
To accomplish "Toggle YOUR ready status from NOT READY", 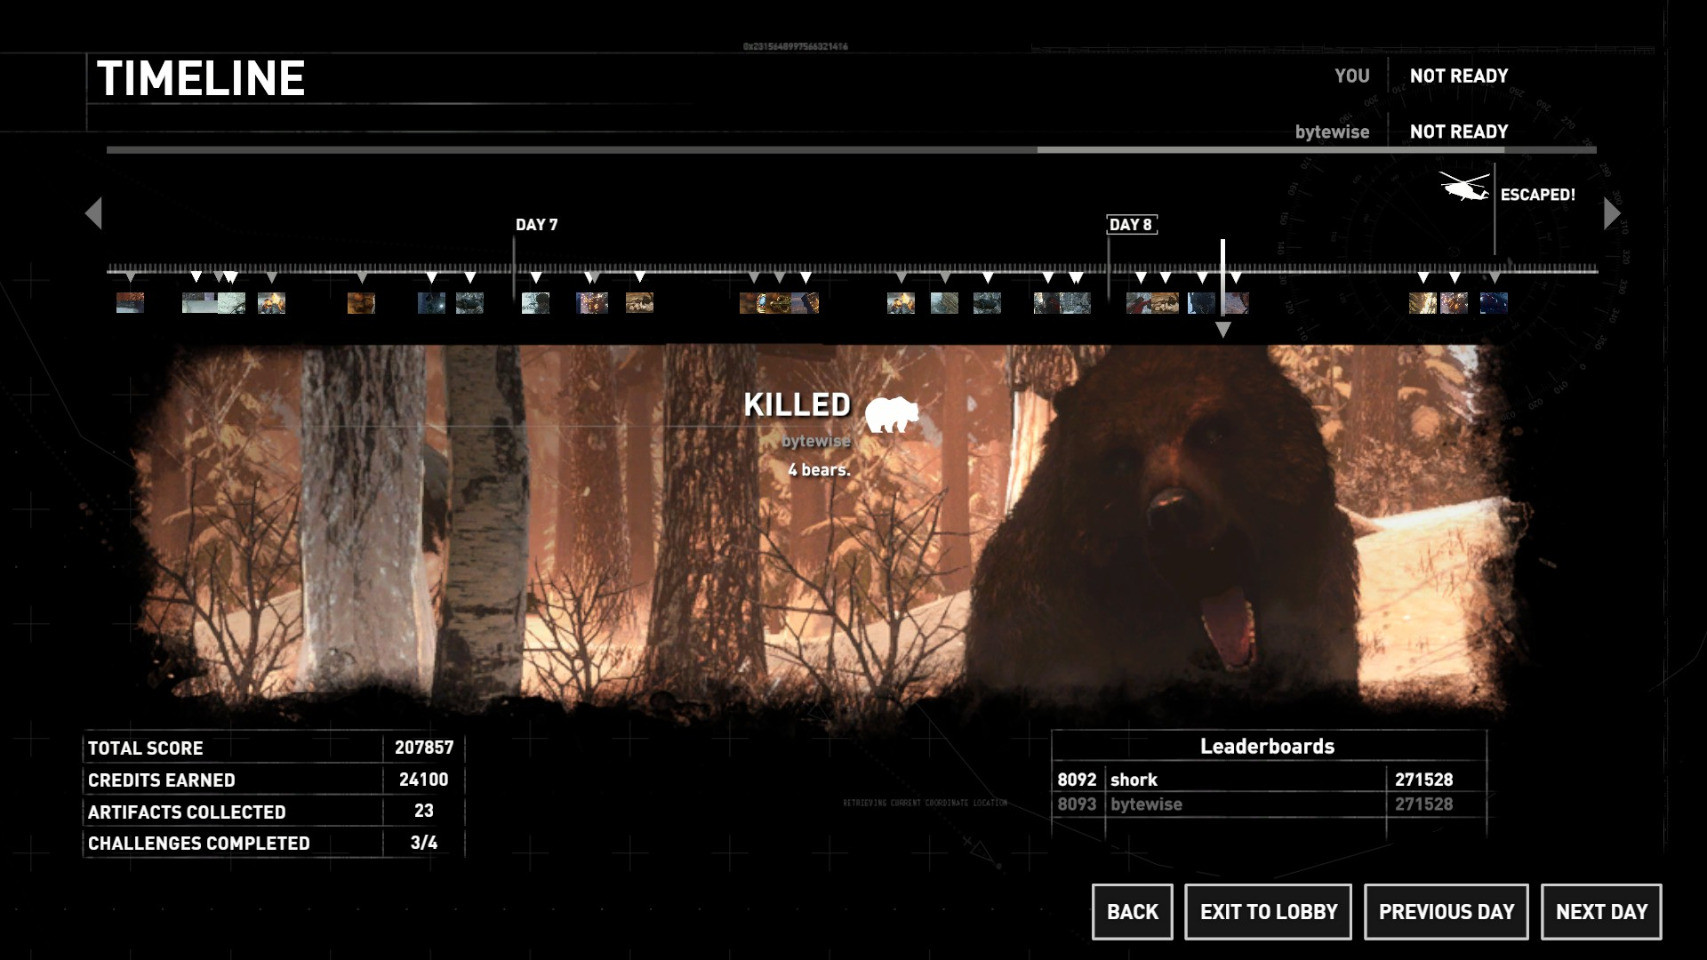I will tap(1458, 76).
